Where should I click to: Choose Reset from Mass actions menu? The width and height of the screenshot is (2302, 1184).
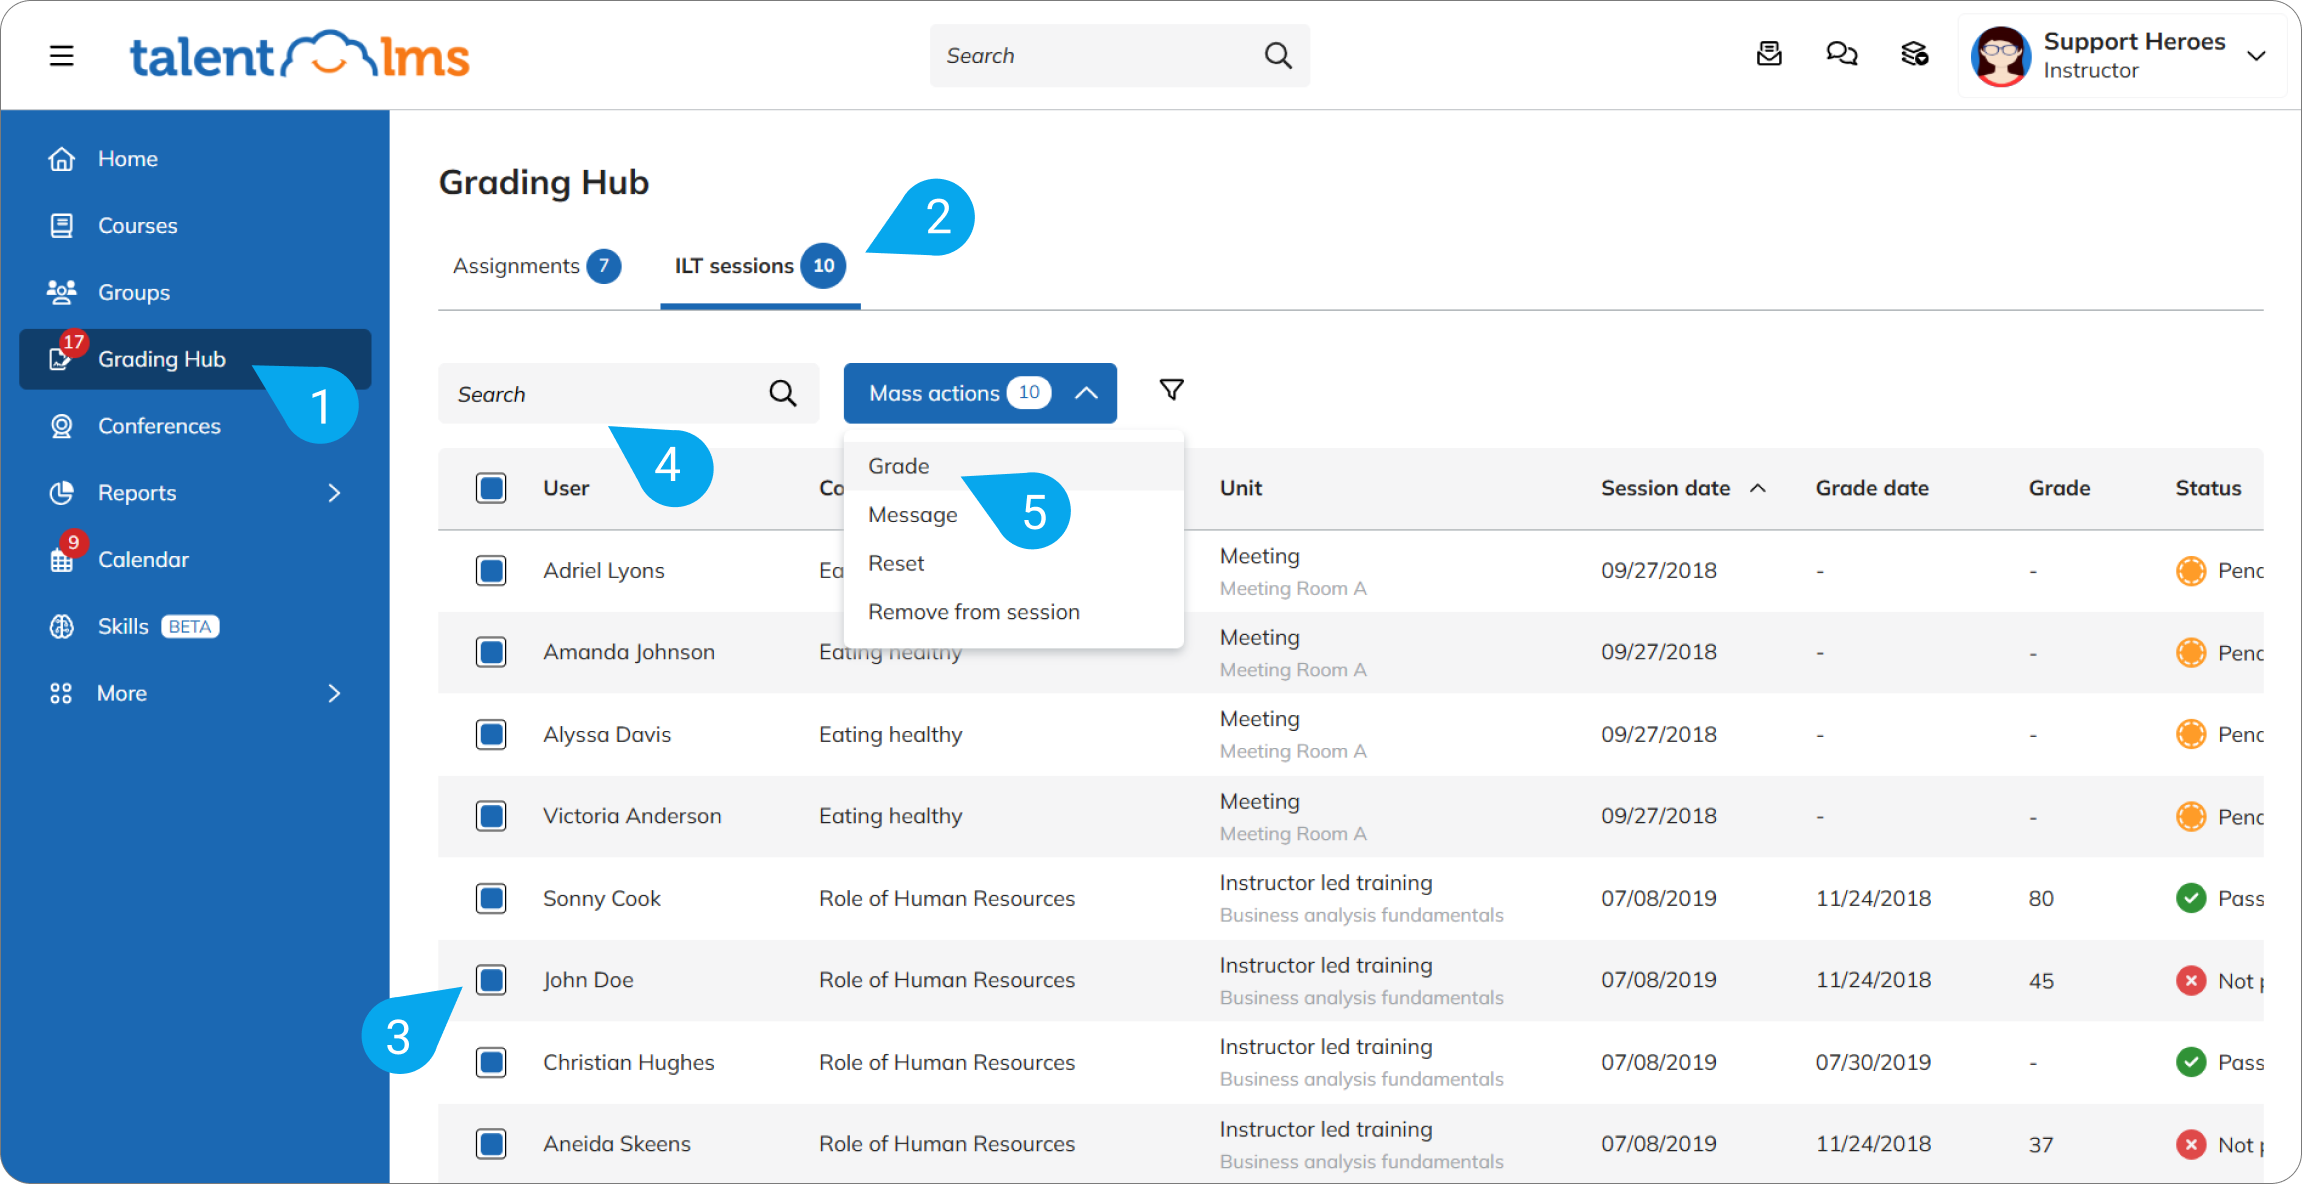pos(1014,563)
